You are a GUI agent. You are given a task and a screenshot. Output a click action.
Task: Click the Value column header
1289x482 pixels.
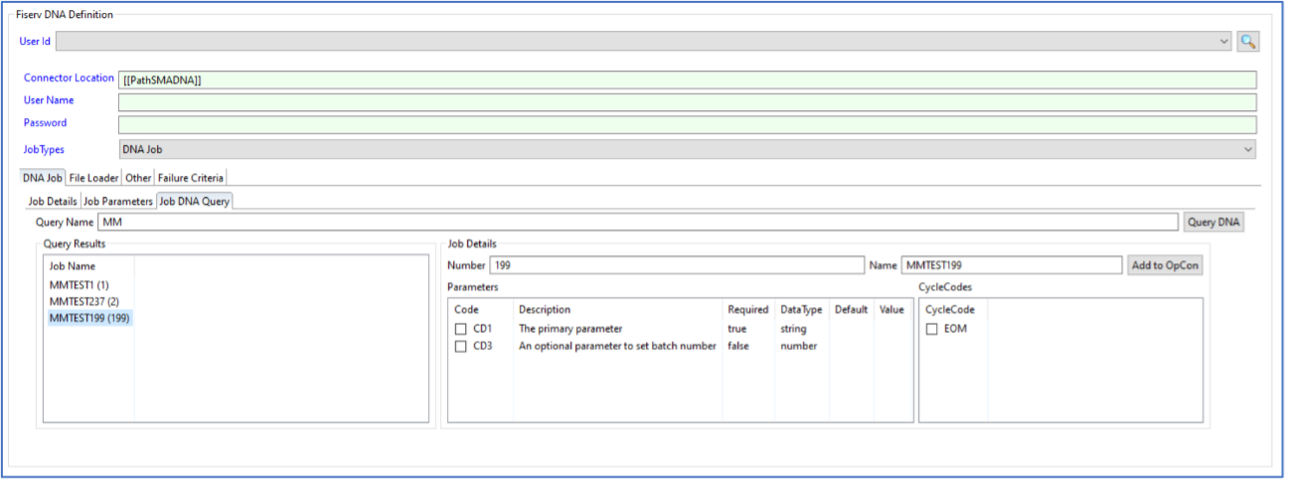tap(892, 310)
